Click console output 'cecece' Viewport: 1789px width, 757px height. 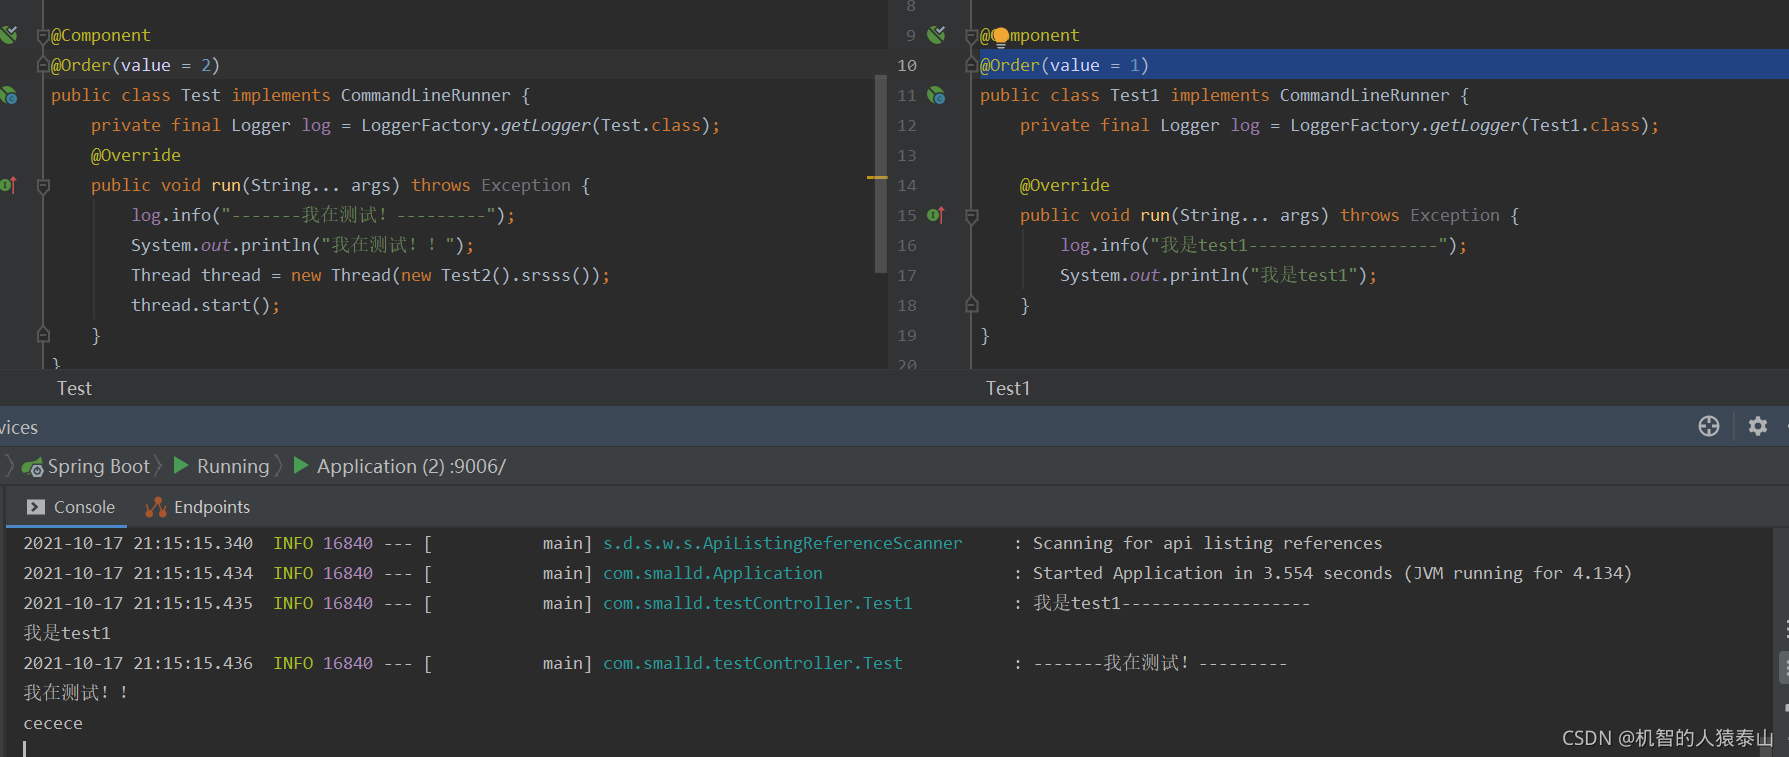(53, 723)
